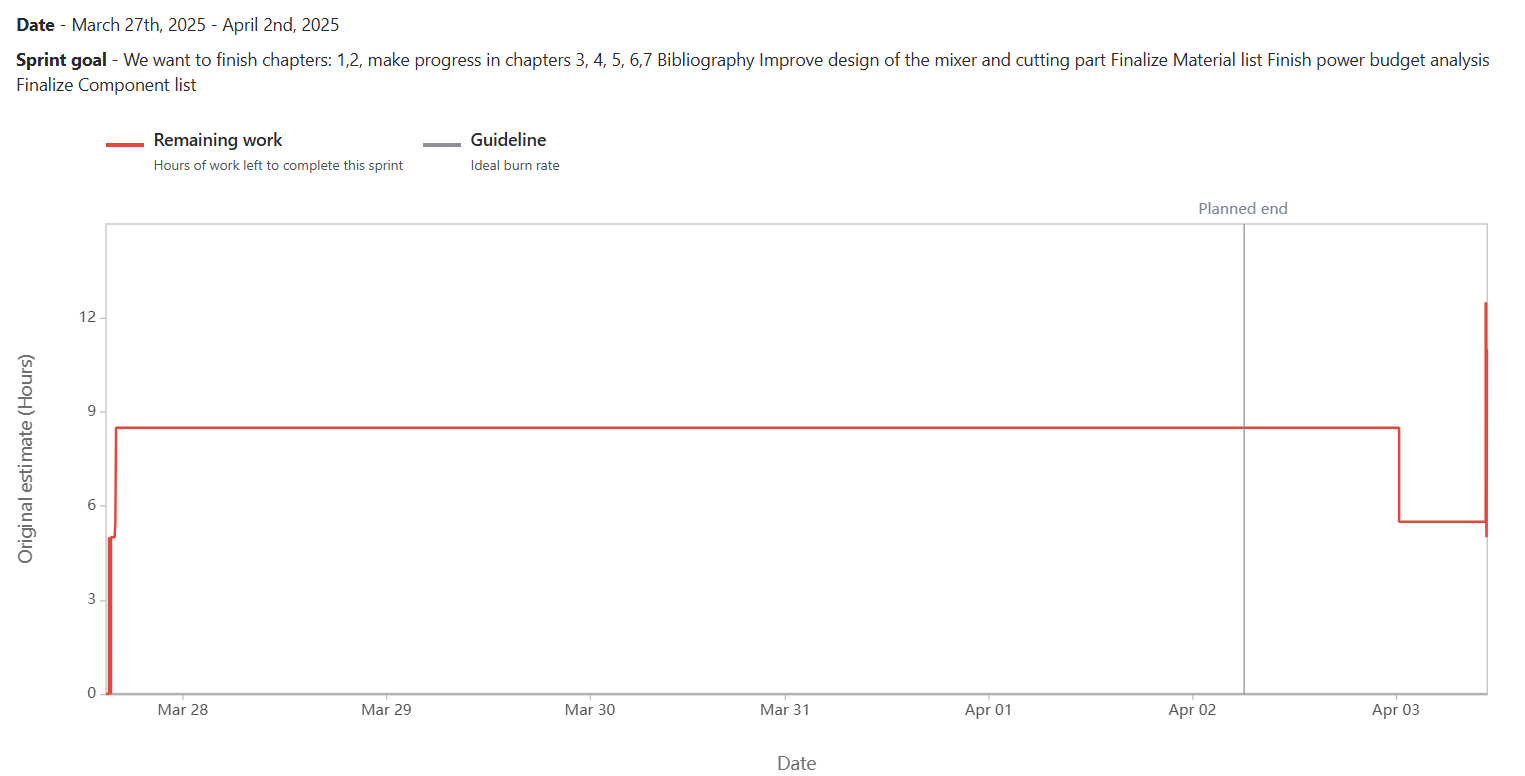Click 'Ideal burn rate' legend description
This screenshot has height=776, width=1525.
[515, 166]
